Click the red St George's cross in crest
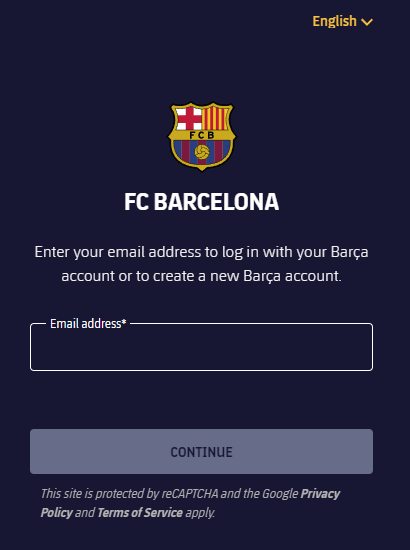 189,119
